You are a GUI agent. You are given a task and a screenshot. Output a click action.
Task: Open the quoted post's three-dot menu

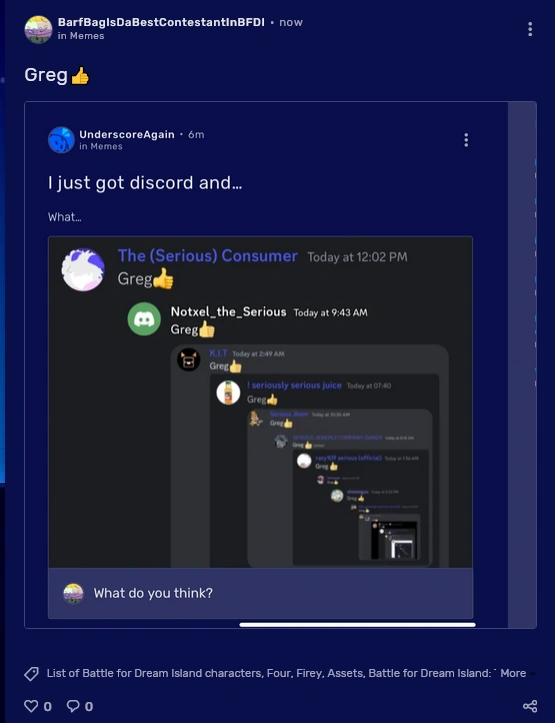[x=466, y=140]
